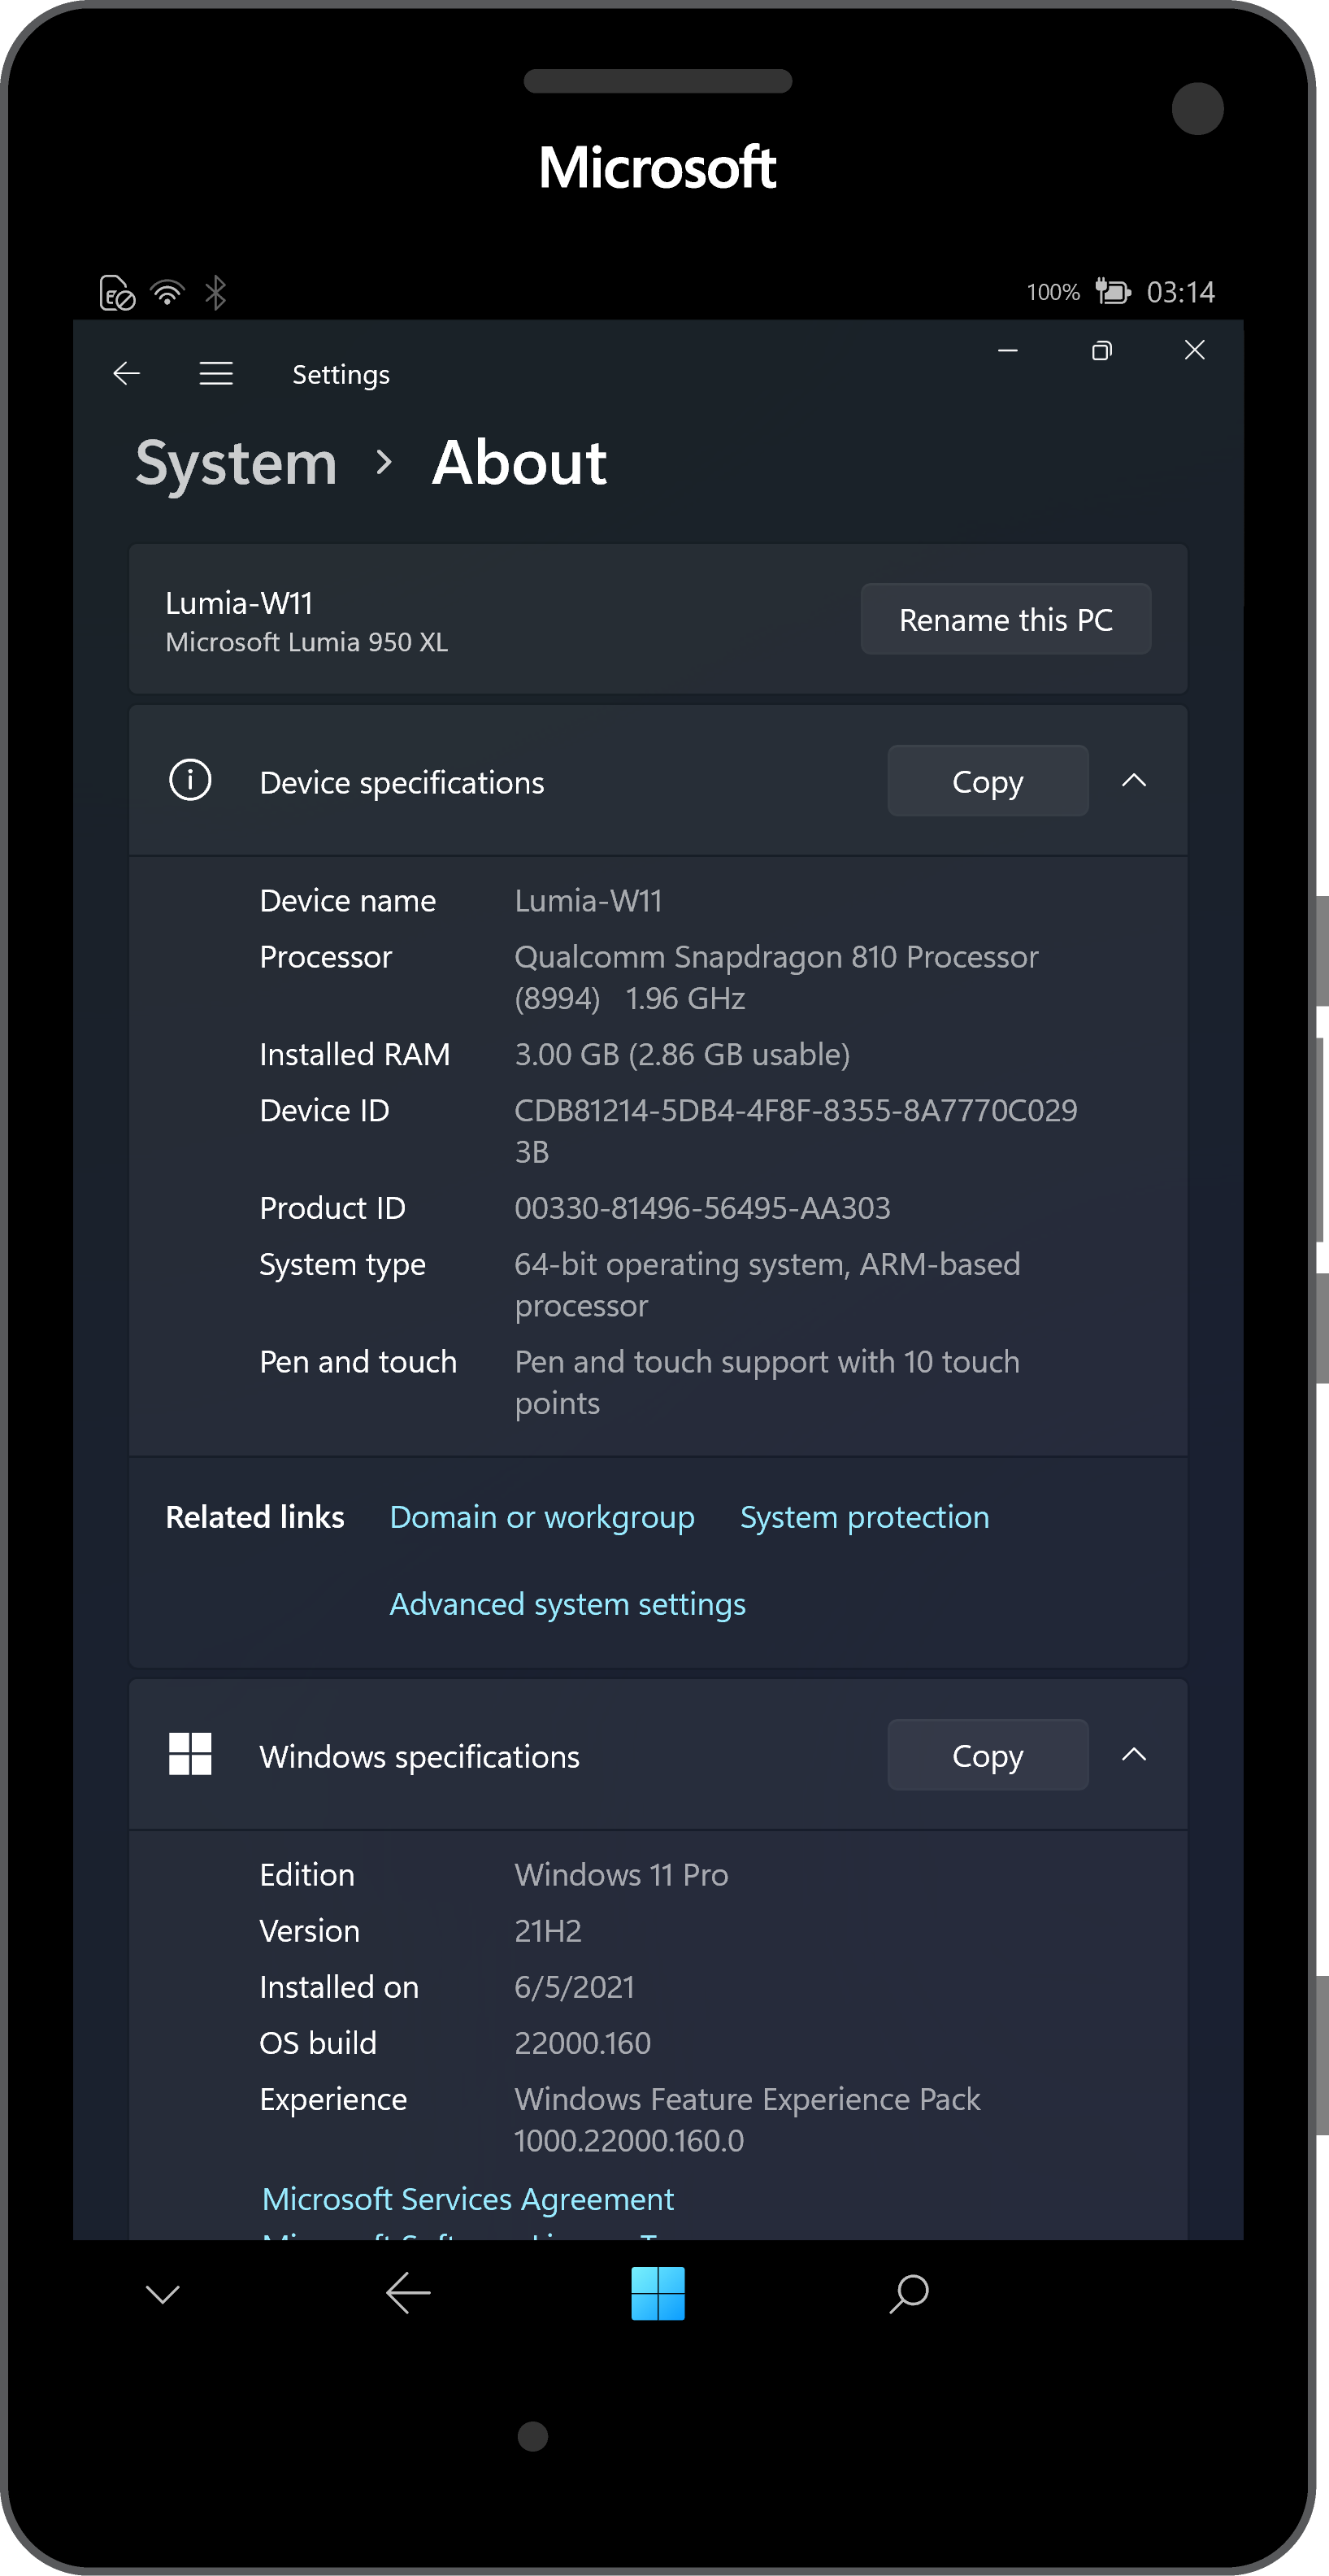Open Microsoft Services Agreement link

click(x=468, y=2199)
